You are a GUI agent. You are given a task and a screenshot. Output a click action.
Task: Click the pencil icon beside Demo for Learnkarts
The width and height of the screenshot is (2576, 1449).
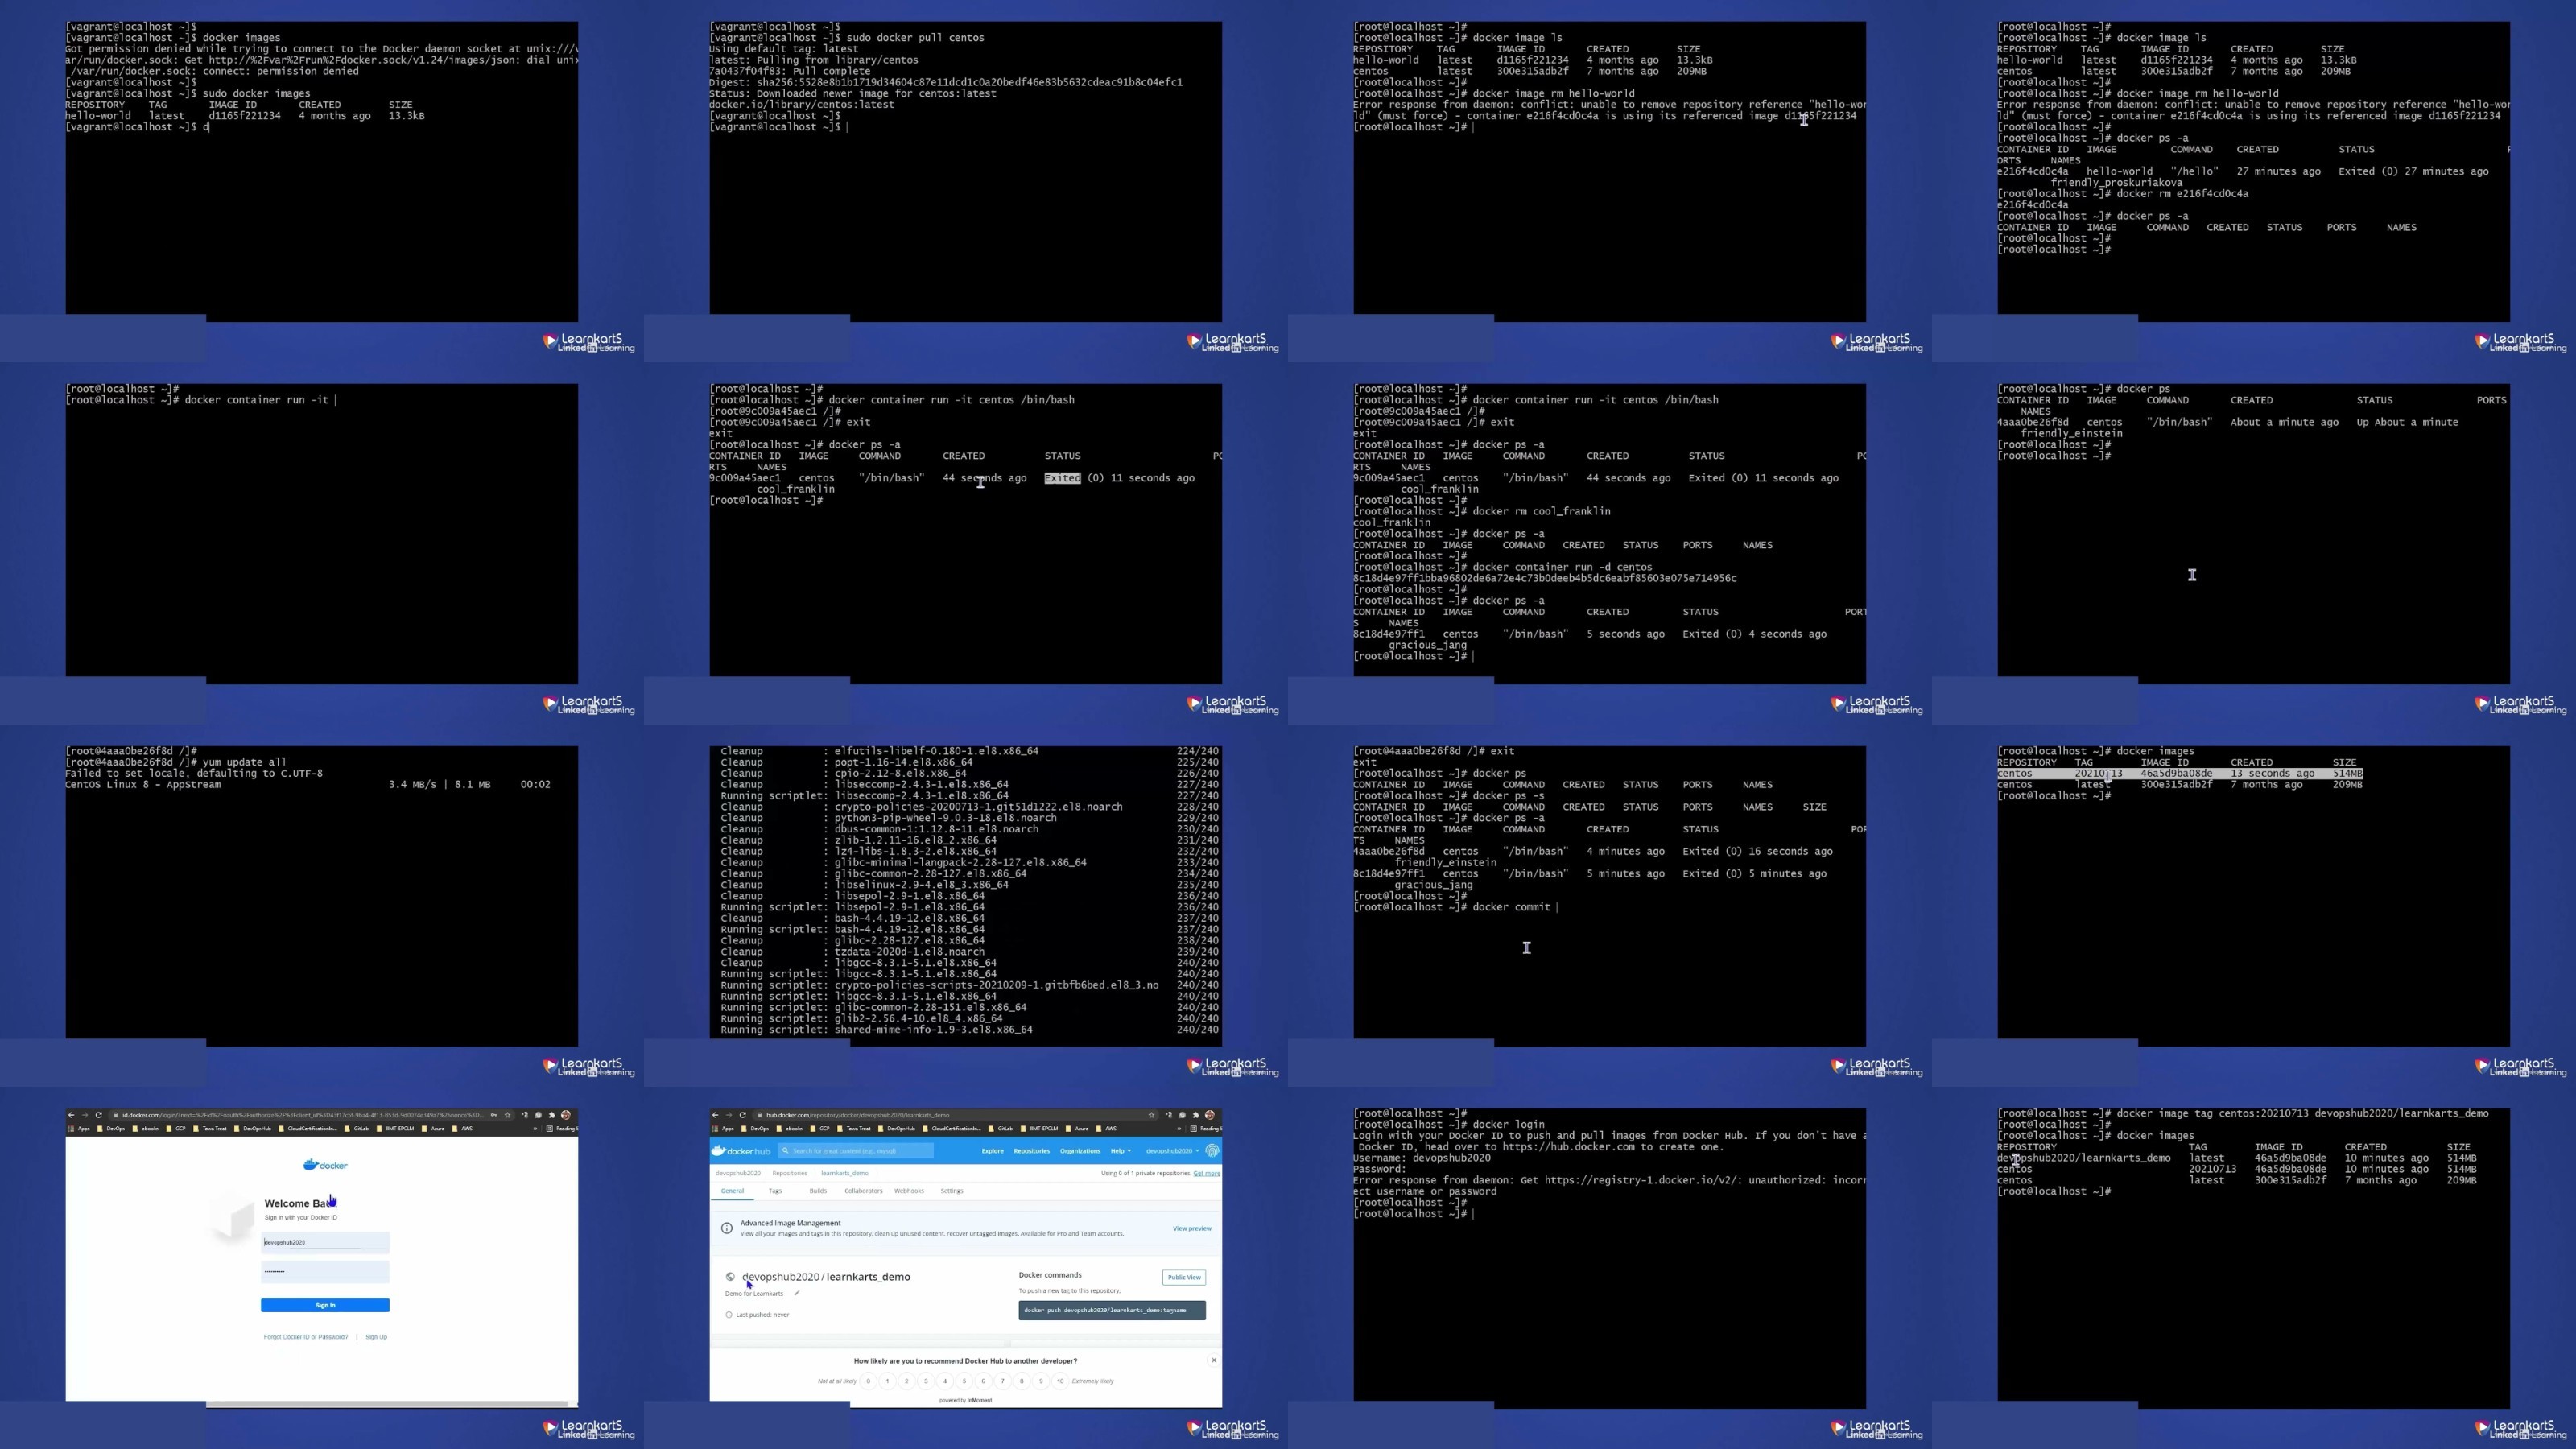point(796,1293)
